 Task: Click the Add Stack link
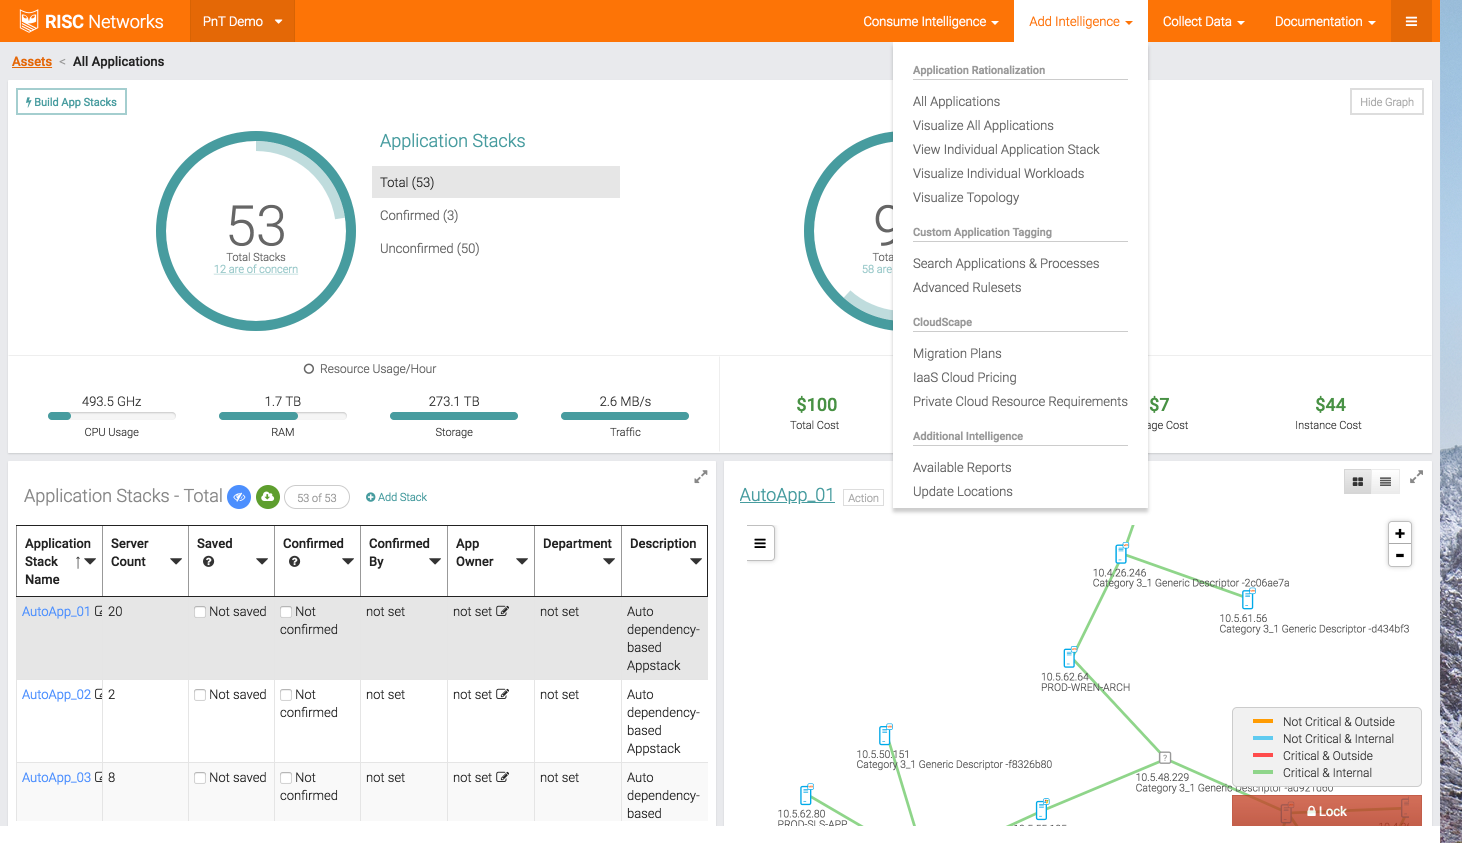click(x=396, y=497)
